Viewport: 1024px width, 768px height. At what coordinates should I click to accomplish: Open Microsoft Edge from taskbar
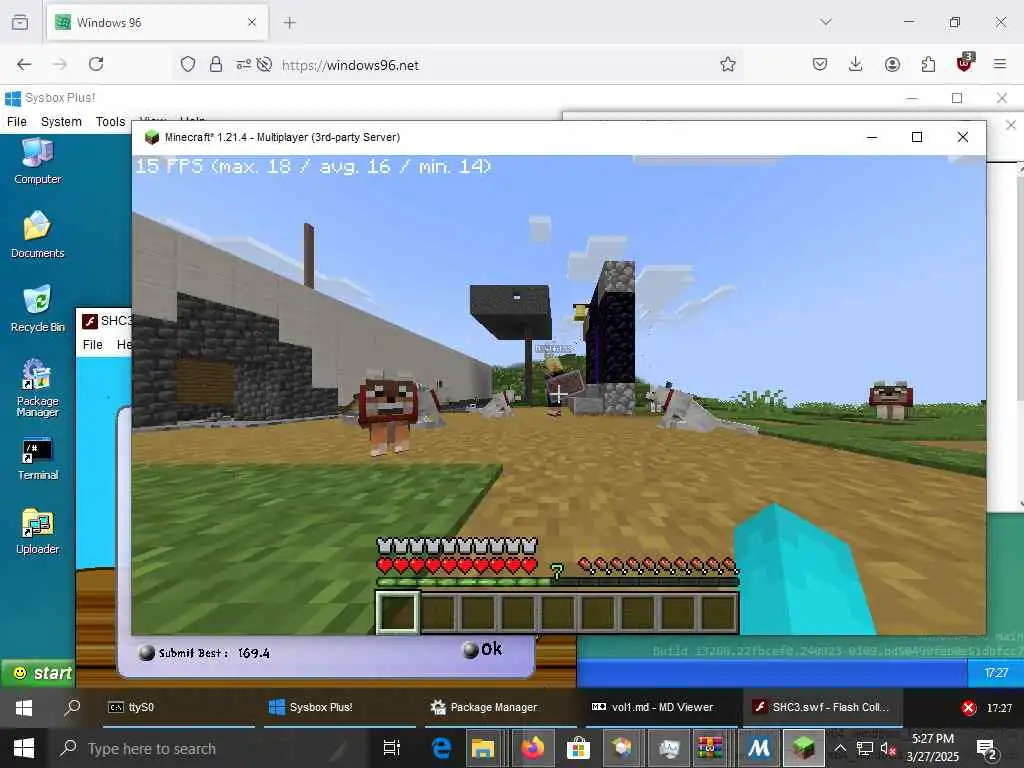coord(441,748)
